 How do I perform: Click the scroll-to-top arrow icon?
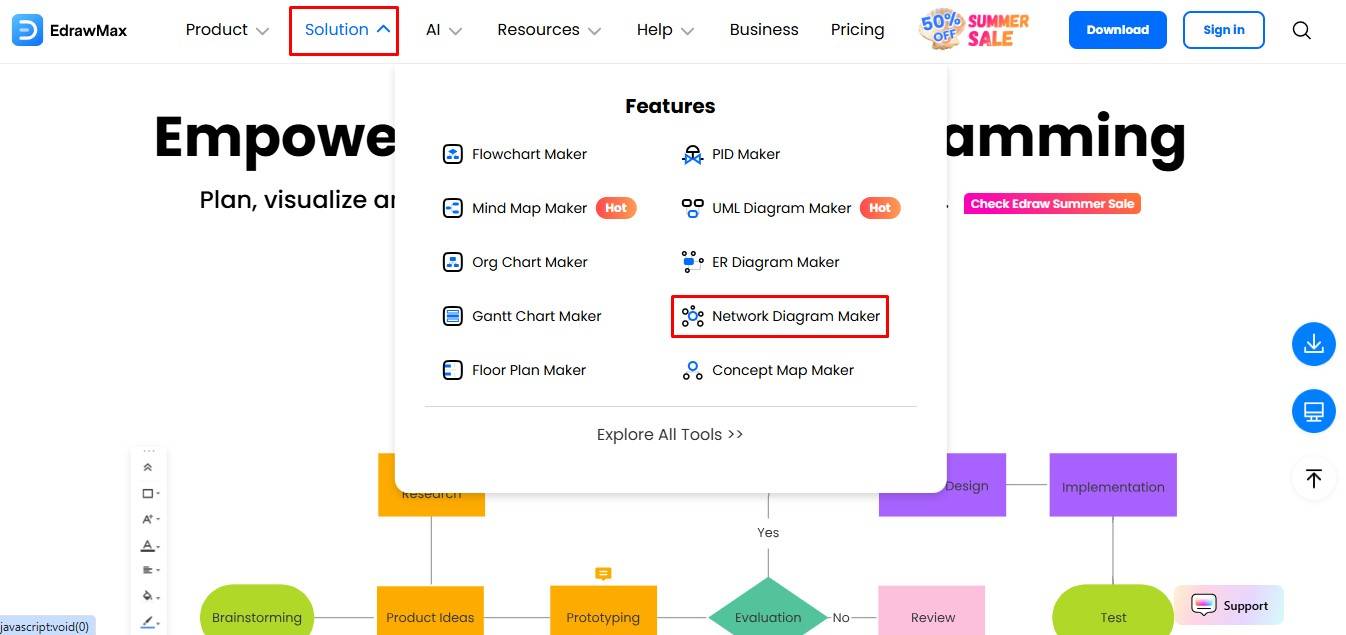1313,478
